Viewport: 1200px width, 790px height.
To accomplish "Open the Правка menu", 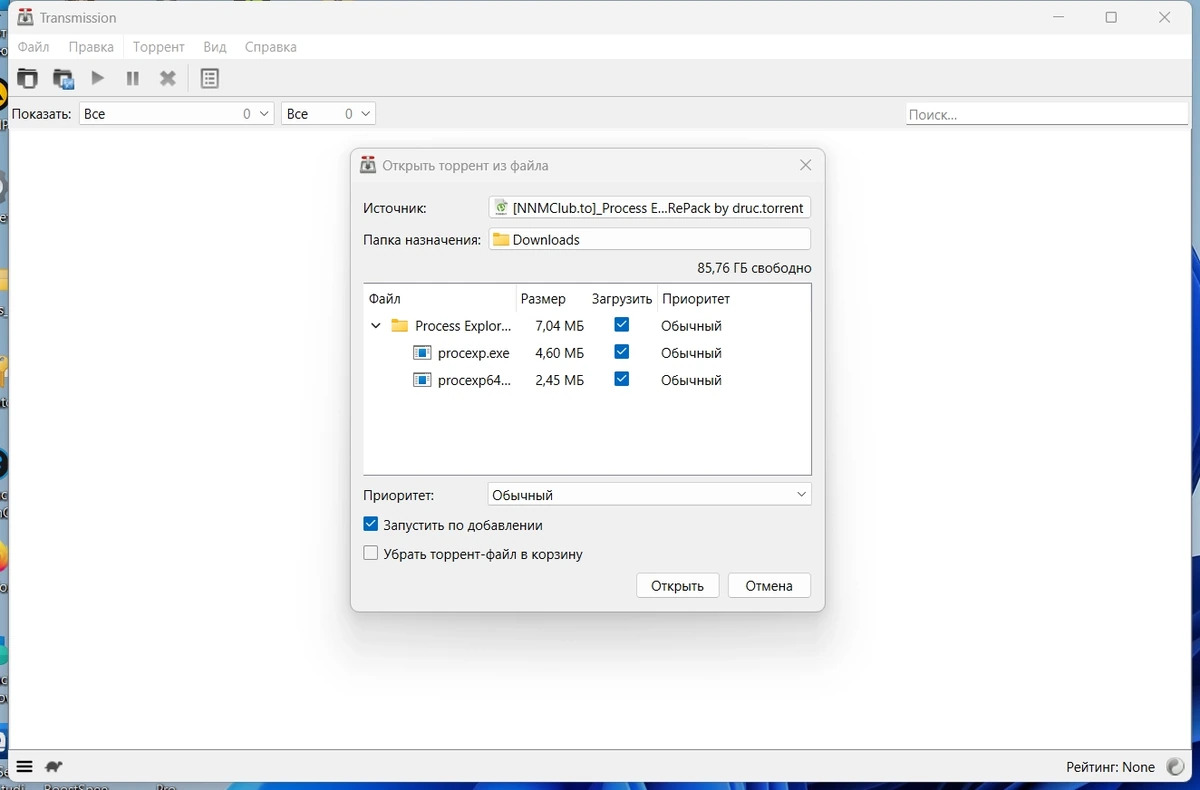I will pyautogui.click(x=91, y=47).
